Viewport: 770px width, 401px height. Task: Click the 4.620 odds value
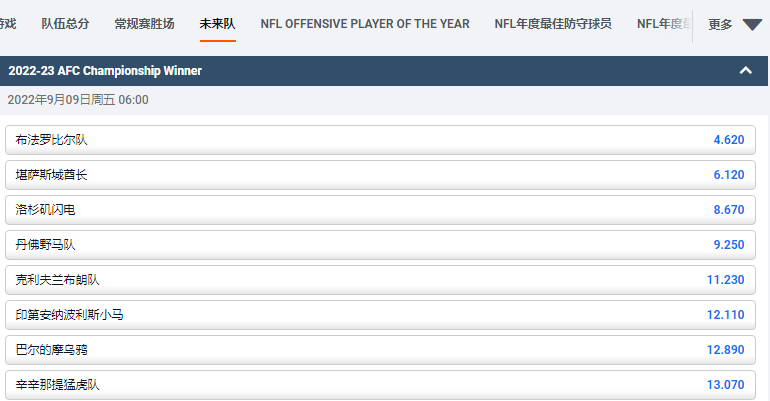point(728,140)
